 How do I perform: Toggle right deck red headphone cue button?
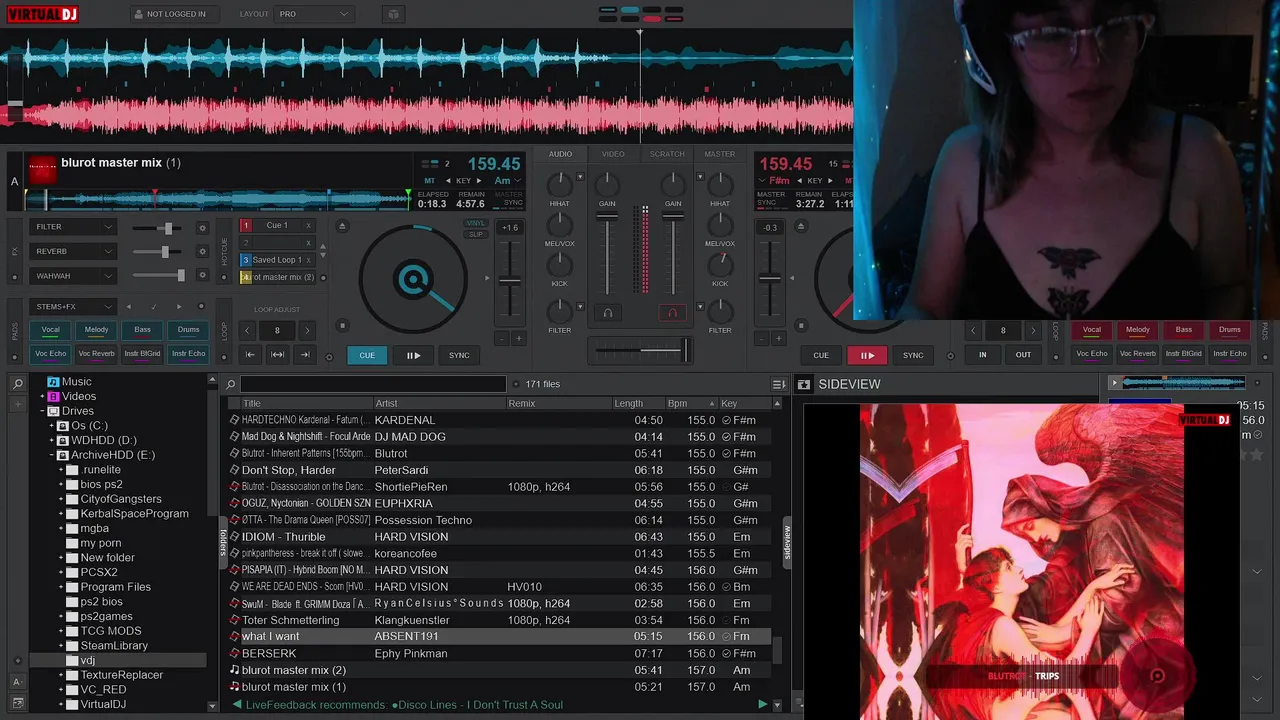[673, 313]
